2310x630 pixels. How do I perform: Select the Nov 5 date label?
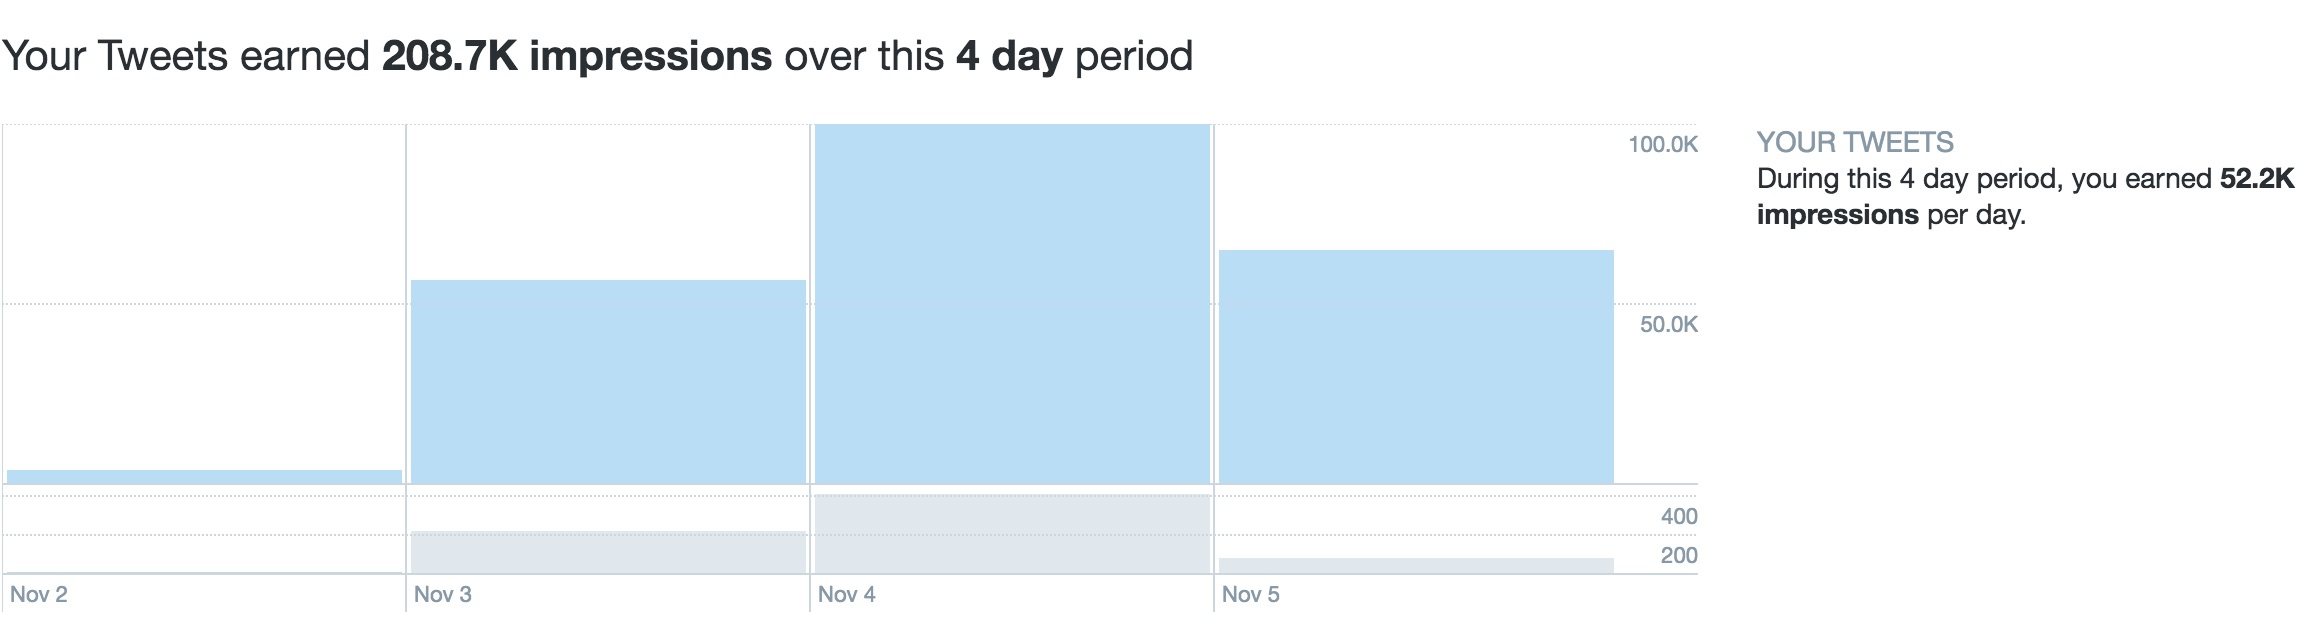click(x=1250, y=595)
